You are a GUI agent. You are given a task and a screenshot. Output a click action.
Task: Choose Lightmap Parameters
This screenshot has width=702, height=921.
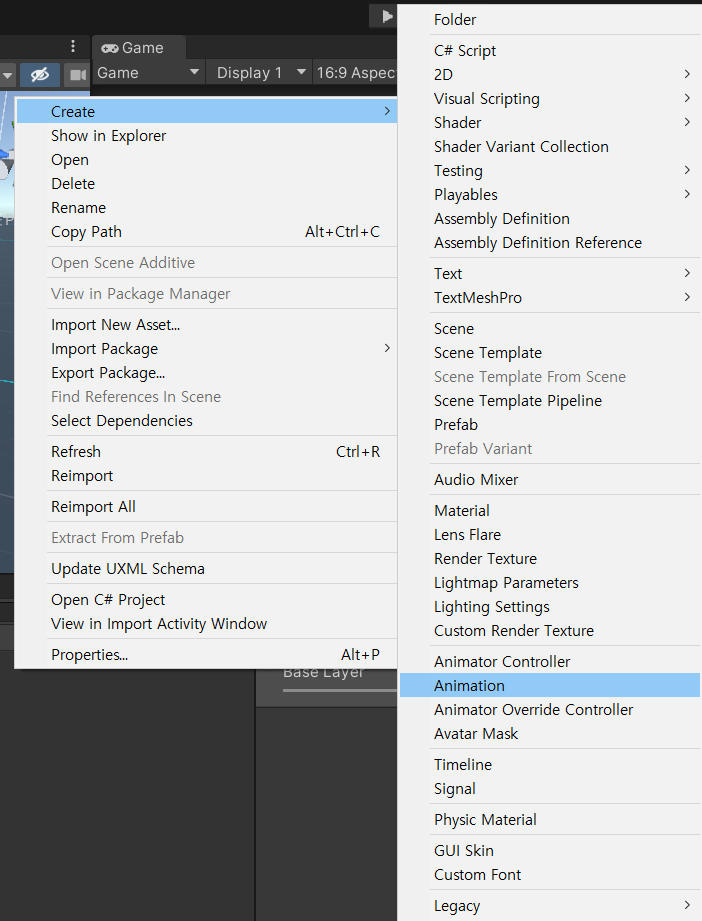pyautogui.click(x=550, y=583)
